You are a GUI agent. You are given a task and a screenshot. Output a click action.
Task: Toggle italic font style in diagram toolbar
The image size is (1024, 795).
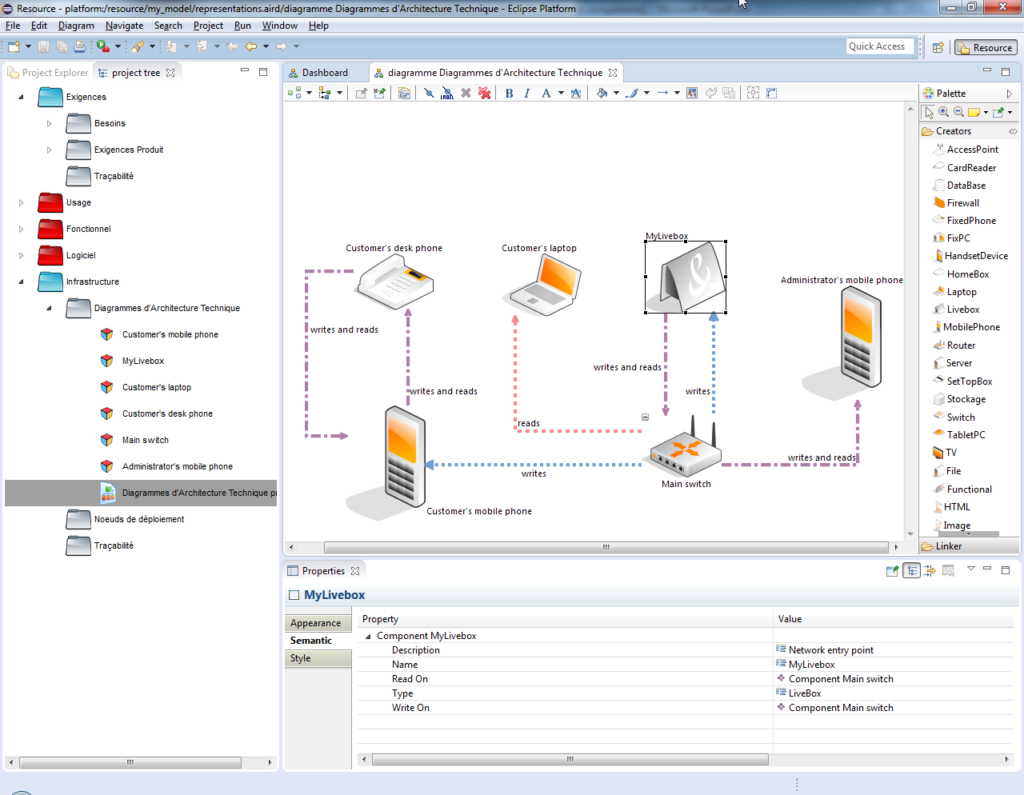click(x=527, y=93)
